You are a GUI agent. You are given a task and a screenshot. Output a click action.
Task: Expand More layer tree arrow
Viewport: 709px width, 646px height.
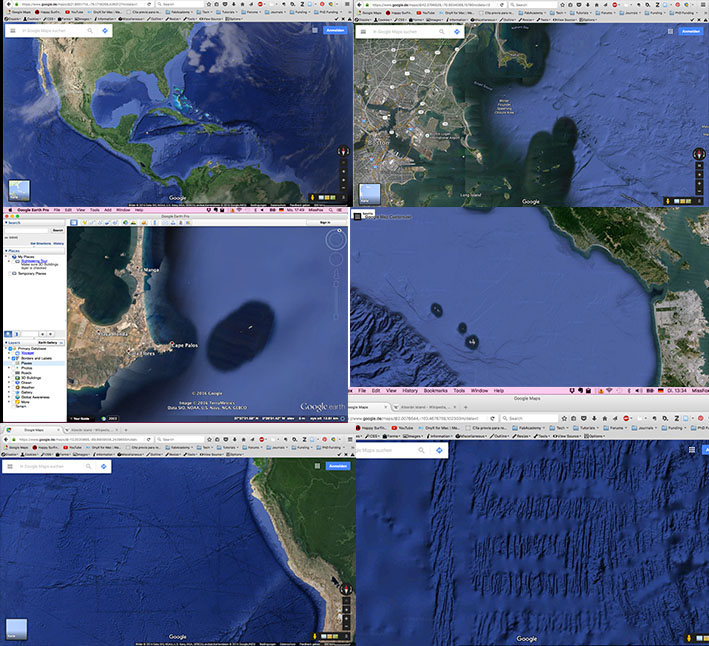pos(9,402)
